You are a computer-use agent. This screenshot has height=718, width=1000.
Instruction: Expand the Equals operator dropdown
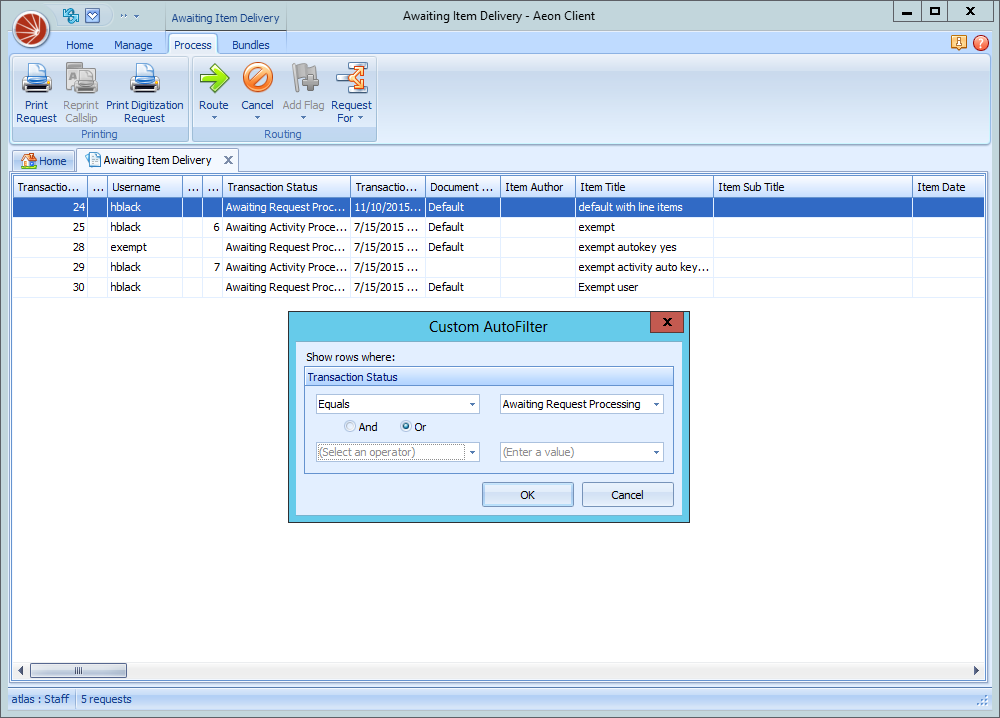click(x=472, y=405)
